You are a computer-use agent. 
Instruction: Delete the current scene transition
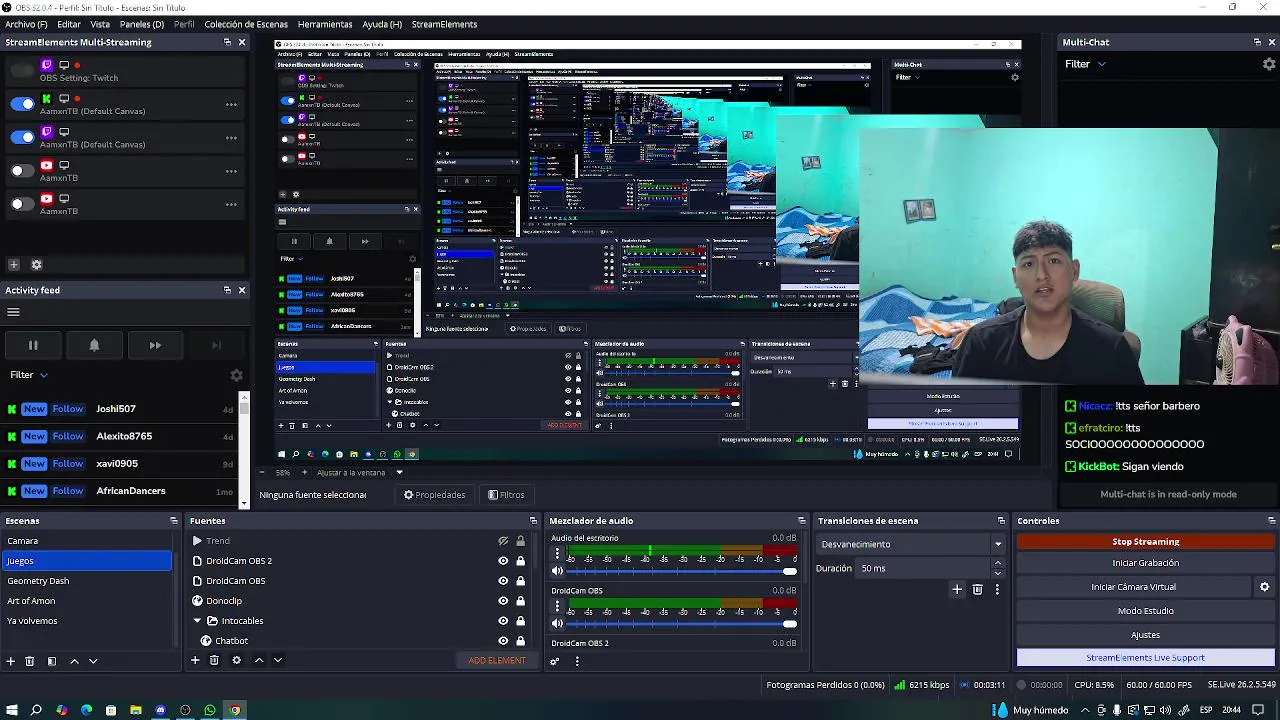(977, 589)
